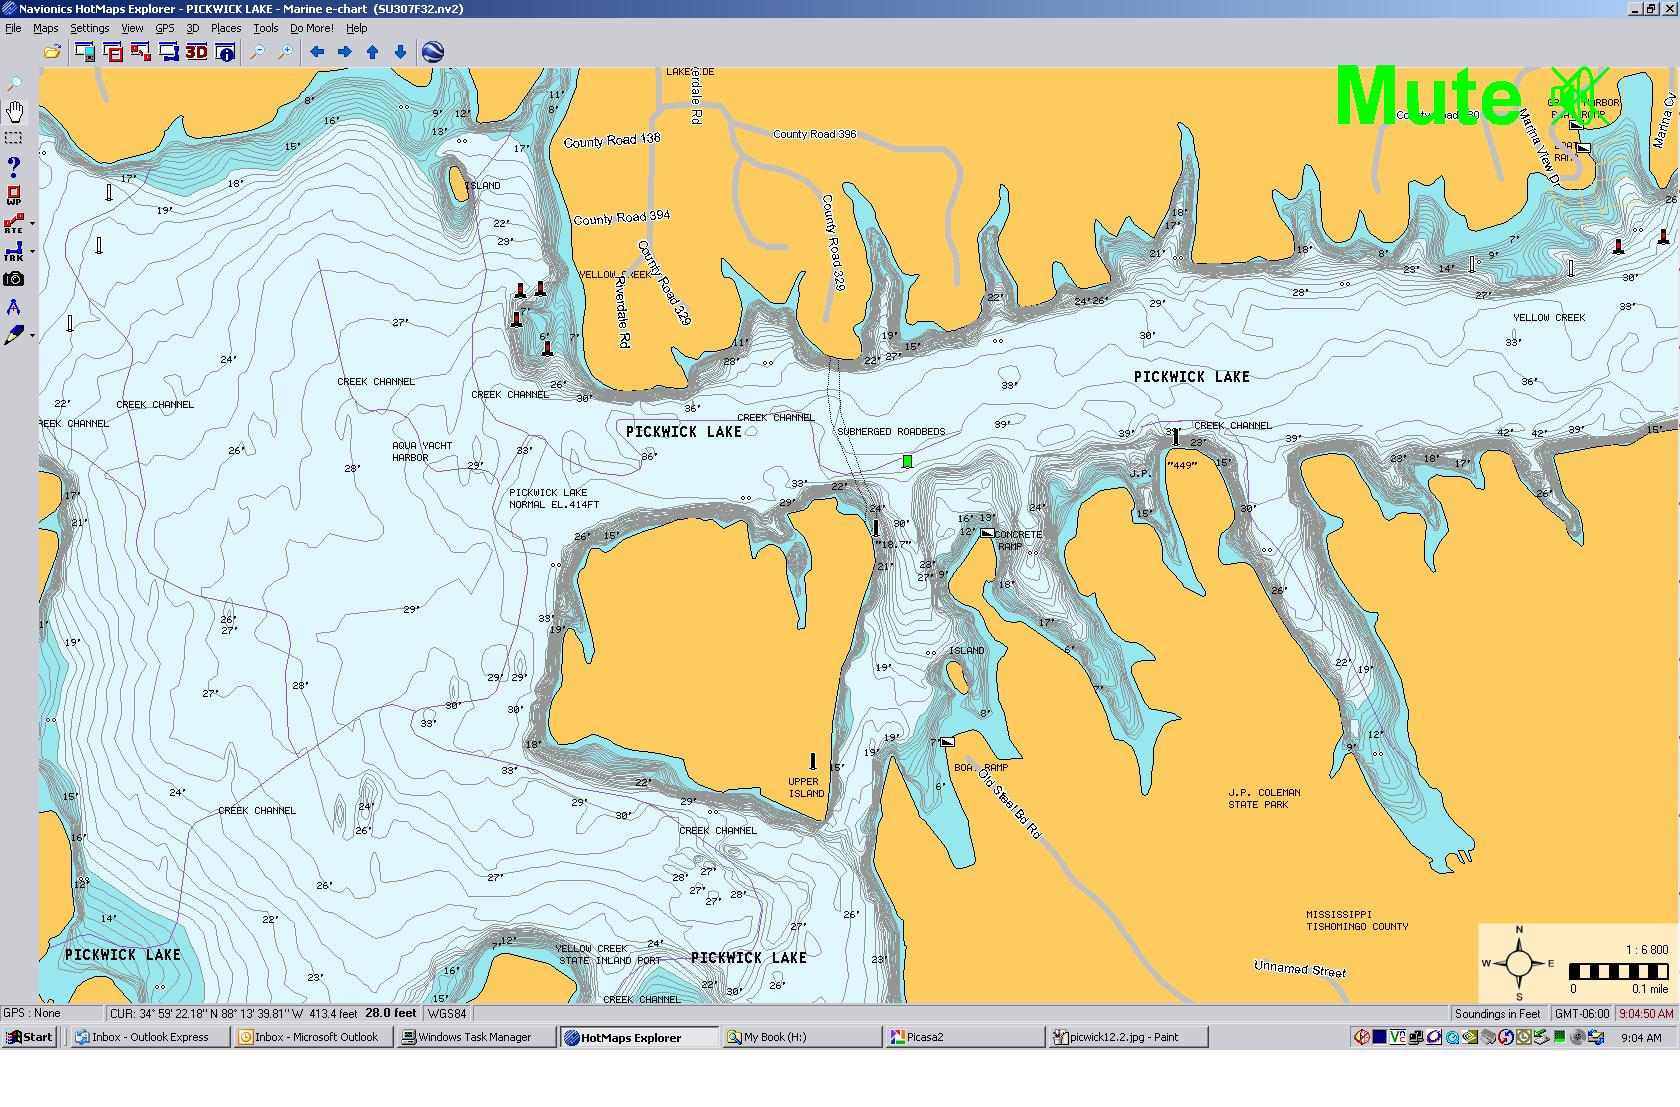
Task: Expand the pencil tool dropdown arrow
Action: pyautogui.click(x=32, y=336)
